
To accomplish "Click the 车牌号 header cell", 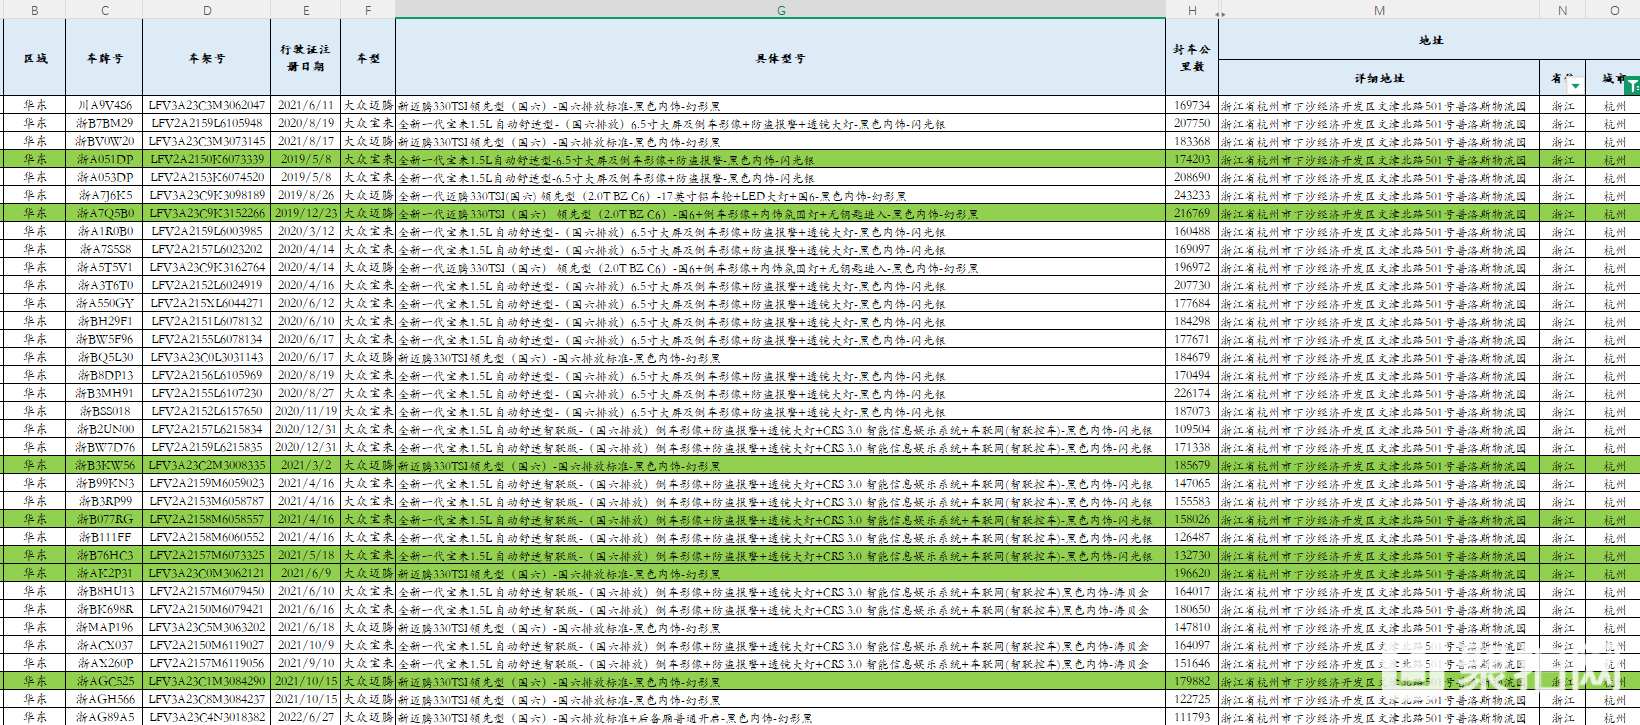I will click(104, 58).
